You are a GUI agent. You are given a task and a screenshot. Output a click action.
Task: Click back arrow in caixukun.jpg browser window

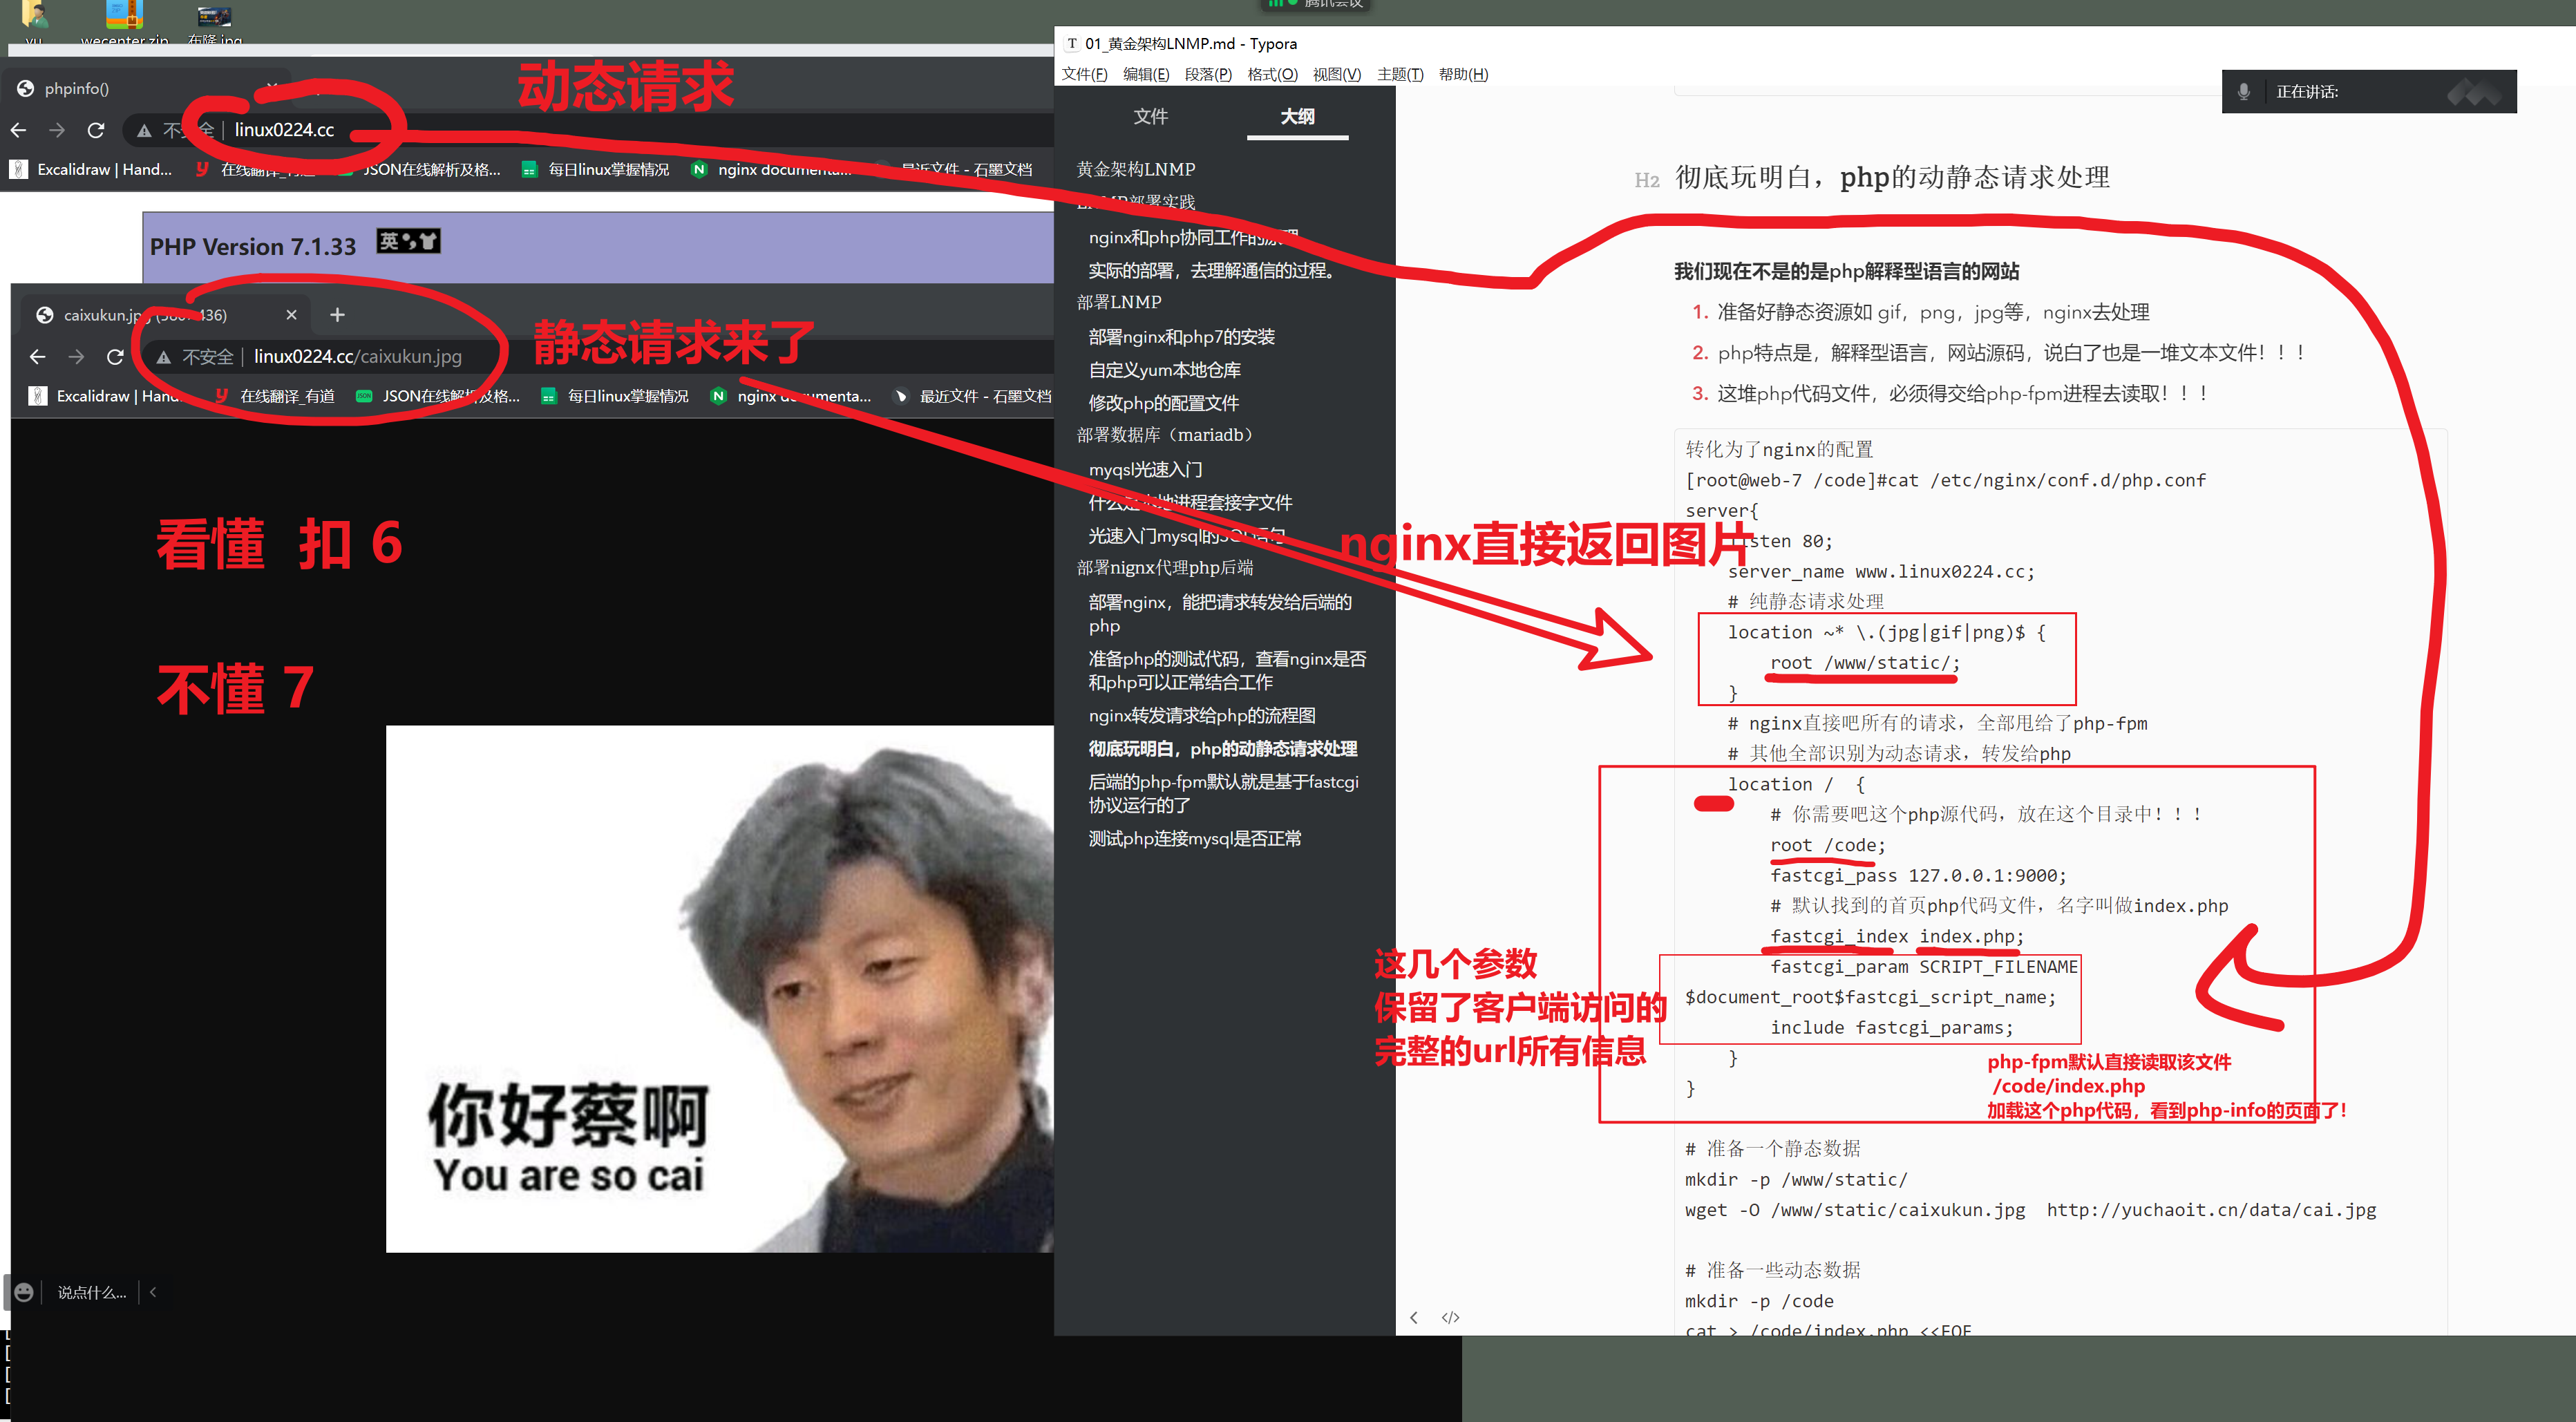tap(37, 357)
